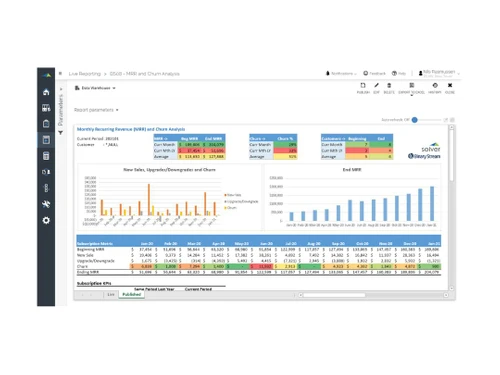This screenshot has height=375, width=500.
Task: Open the Feedback link in the header
Action: 374,73
